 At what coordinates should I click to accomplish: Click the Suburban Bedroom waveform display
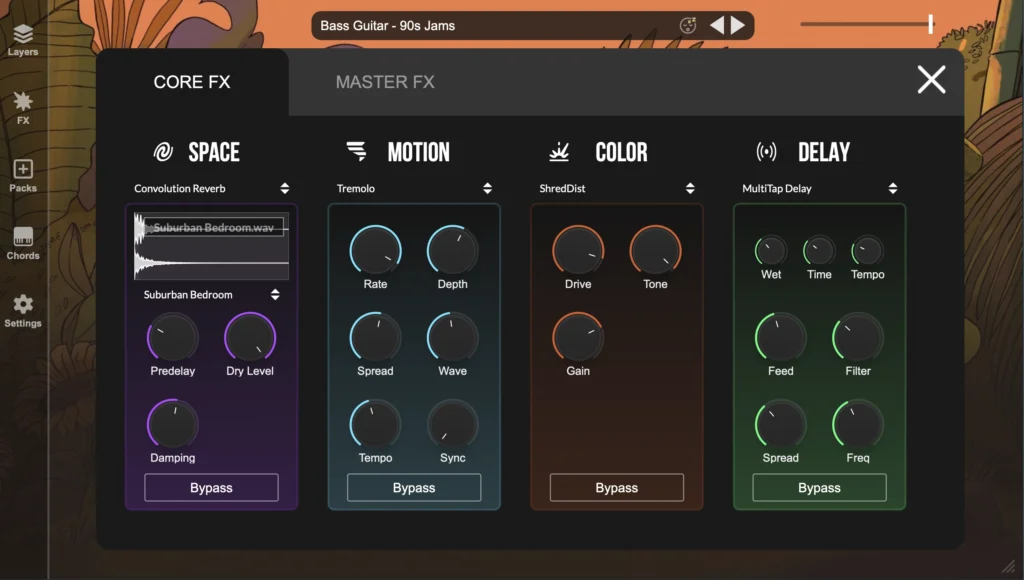tap(211, 246)
